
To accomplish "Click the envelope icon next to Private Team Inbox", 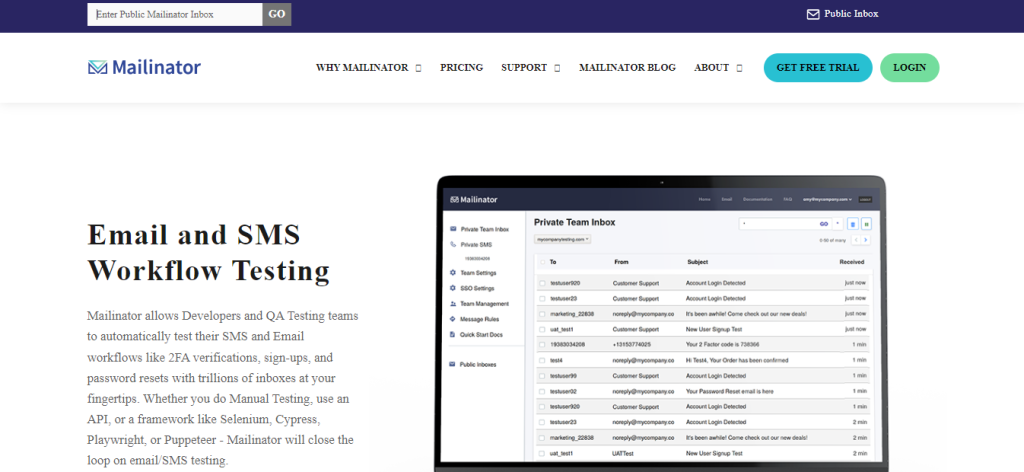I will [453, 229].
